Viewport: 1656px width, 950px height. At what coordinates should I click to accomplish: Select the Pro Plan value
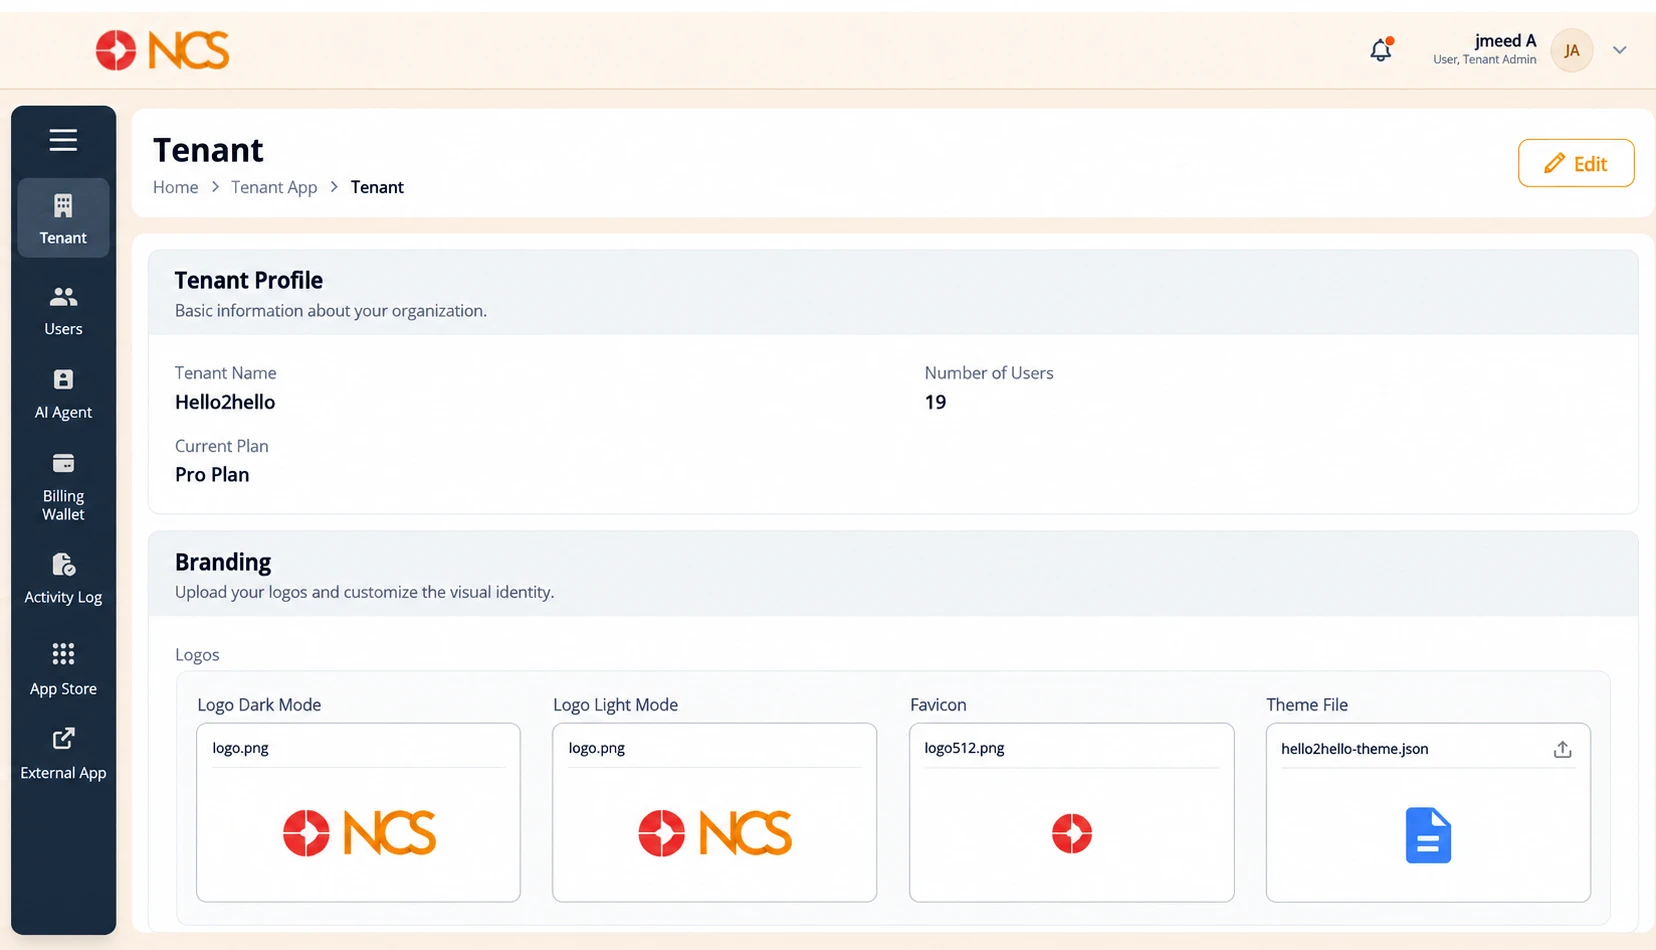tap(212, 475)
